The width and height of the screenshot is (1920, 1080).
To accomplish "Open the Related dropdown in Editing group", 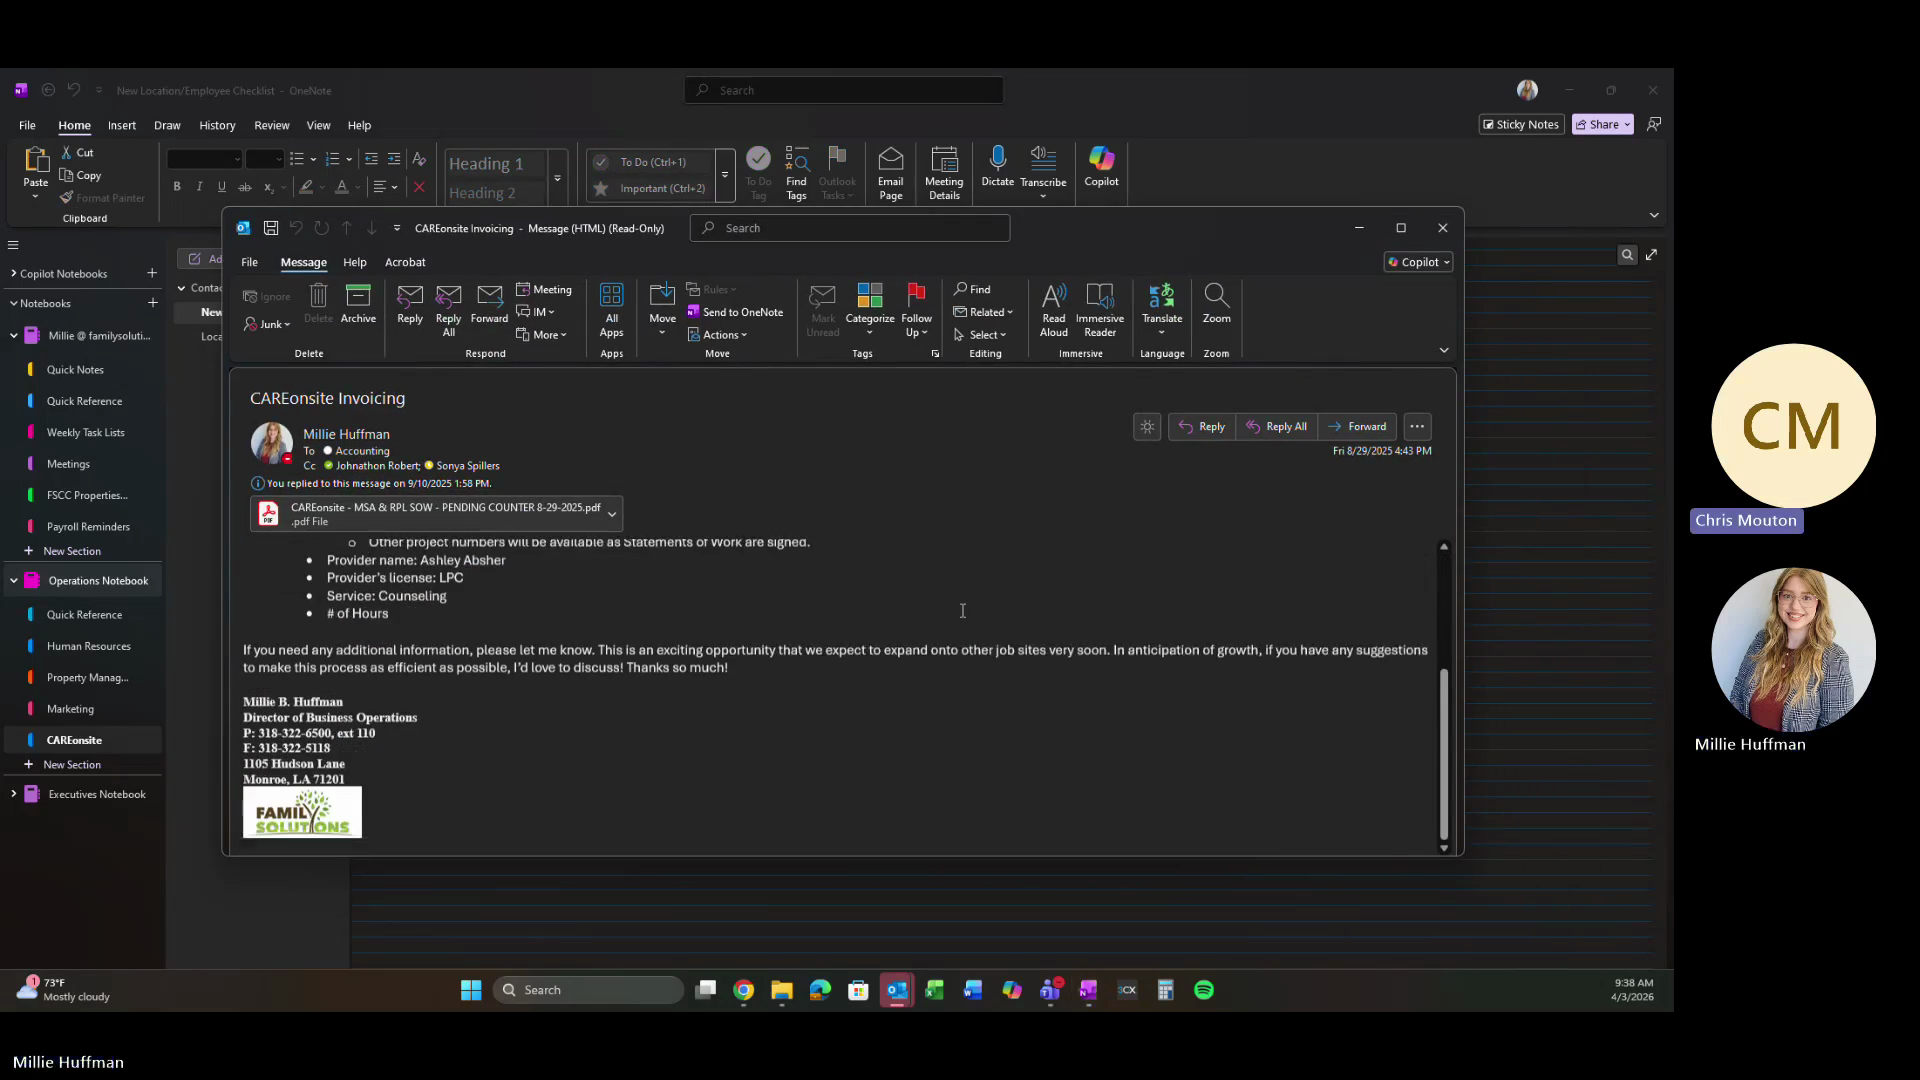I will tap(983, 312).
